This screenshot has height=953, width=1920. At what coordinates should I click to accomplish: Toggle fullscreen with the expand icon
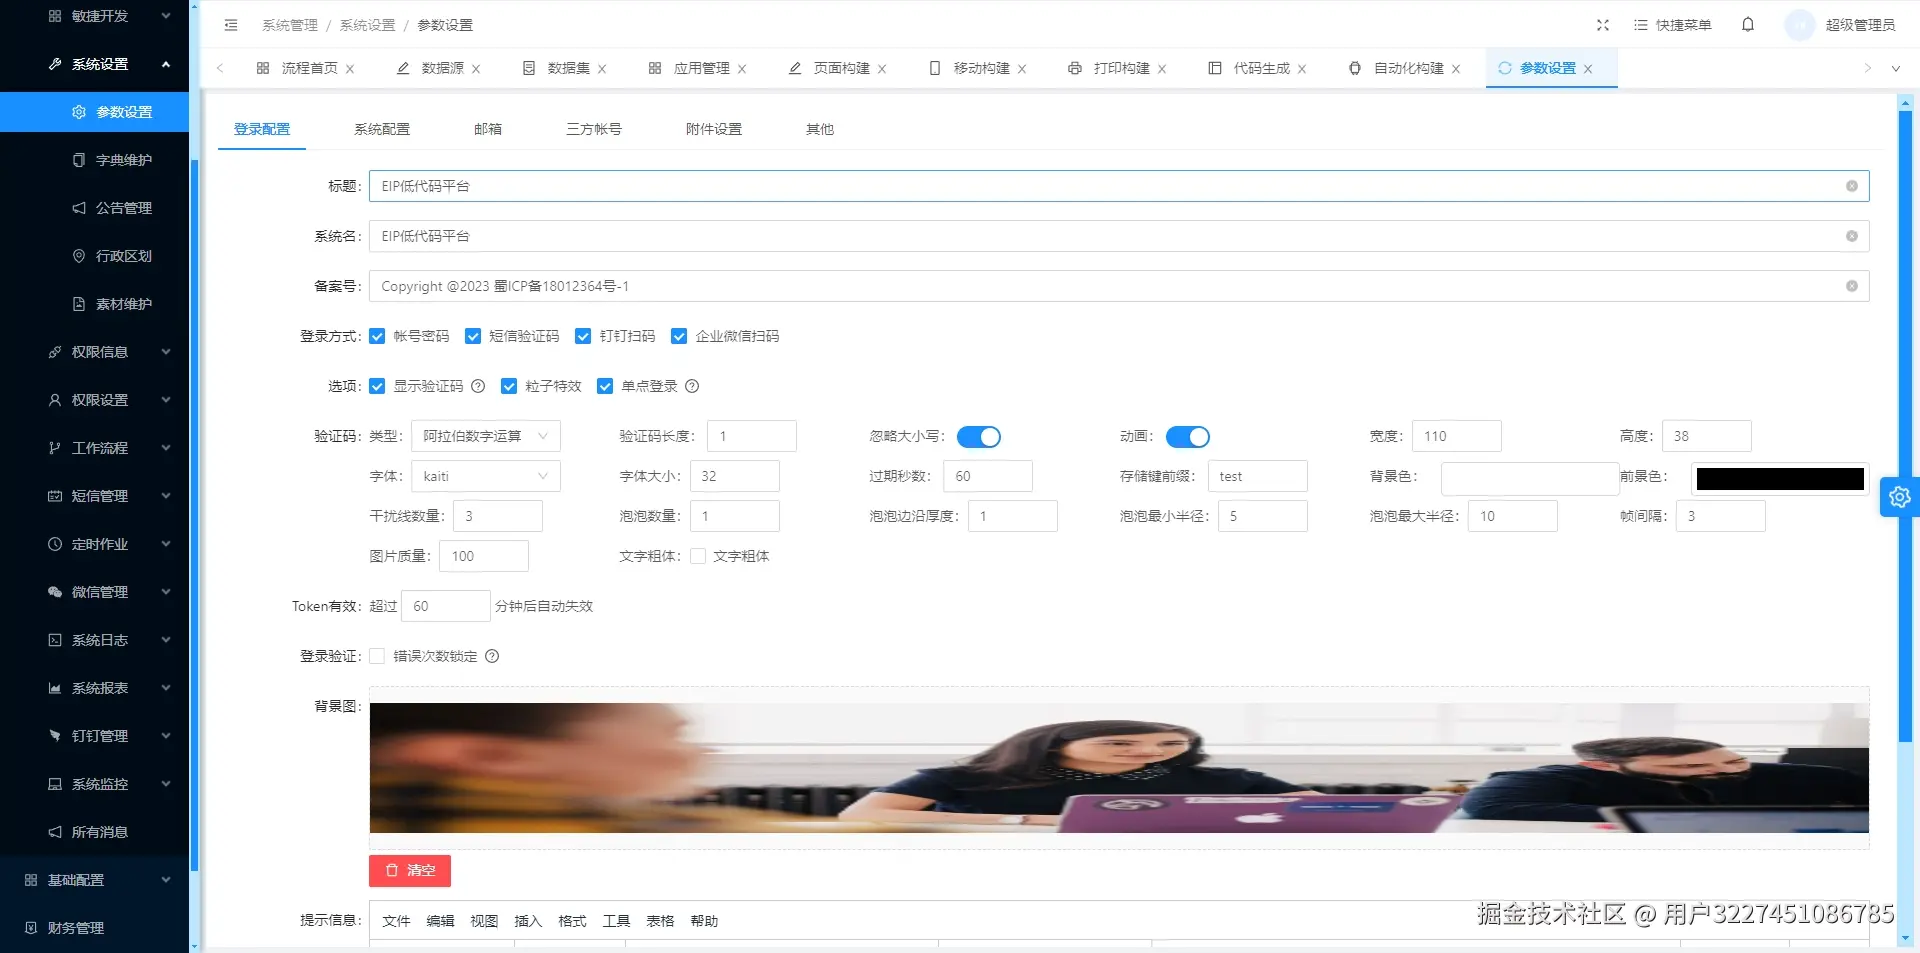pos(1603,25)
